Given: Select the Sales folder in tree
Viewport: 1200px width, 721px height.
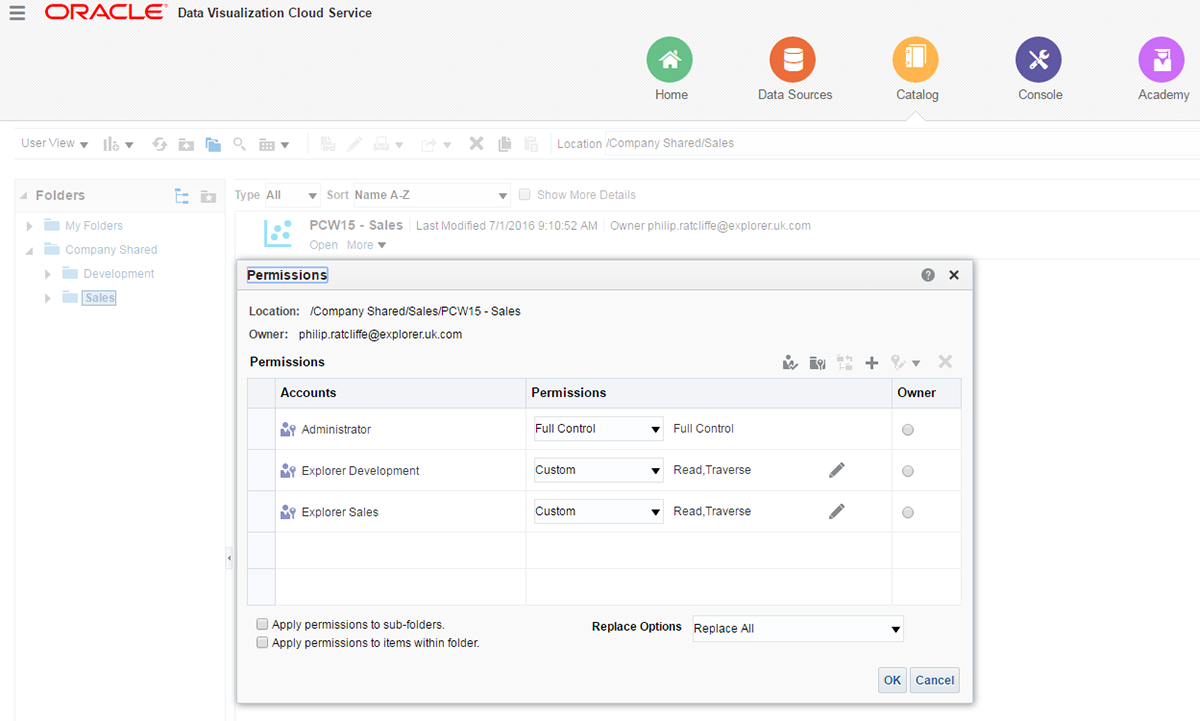Looking at the screenshot, I should (x=100, y=298).
